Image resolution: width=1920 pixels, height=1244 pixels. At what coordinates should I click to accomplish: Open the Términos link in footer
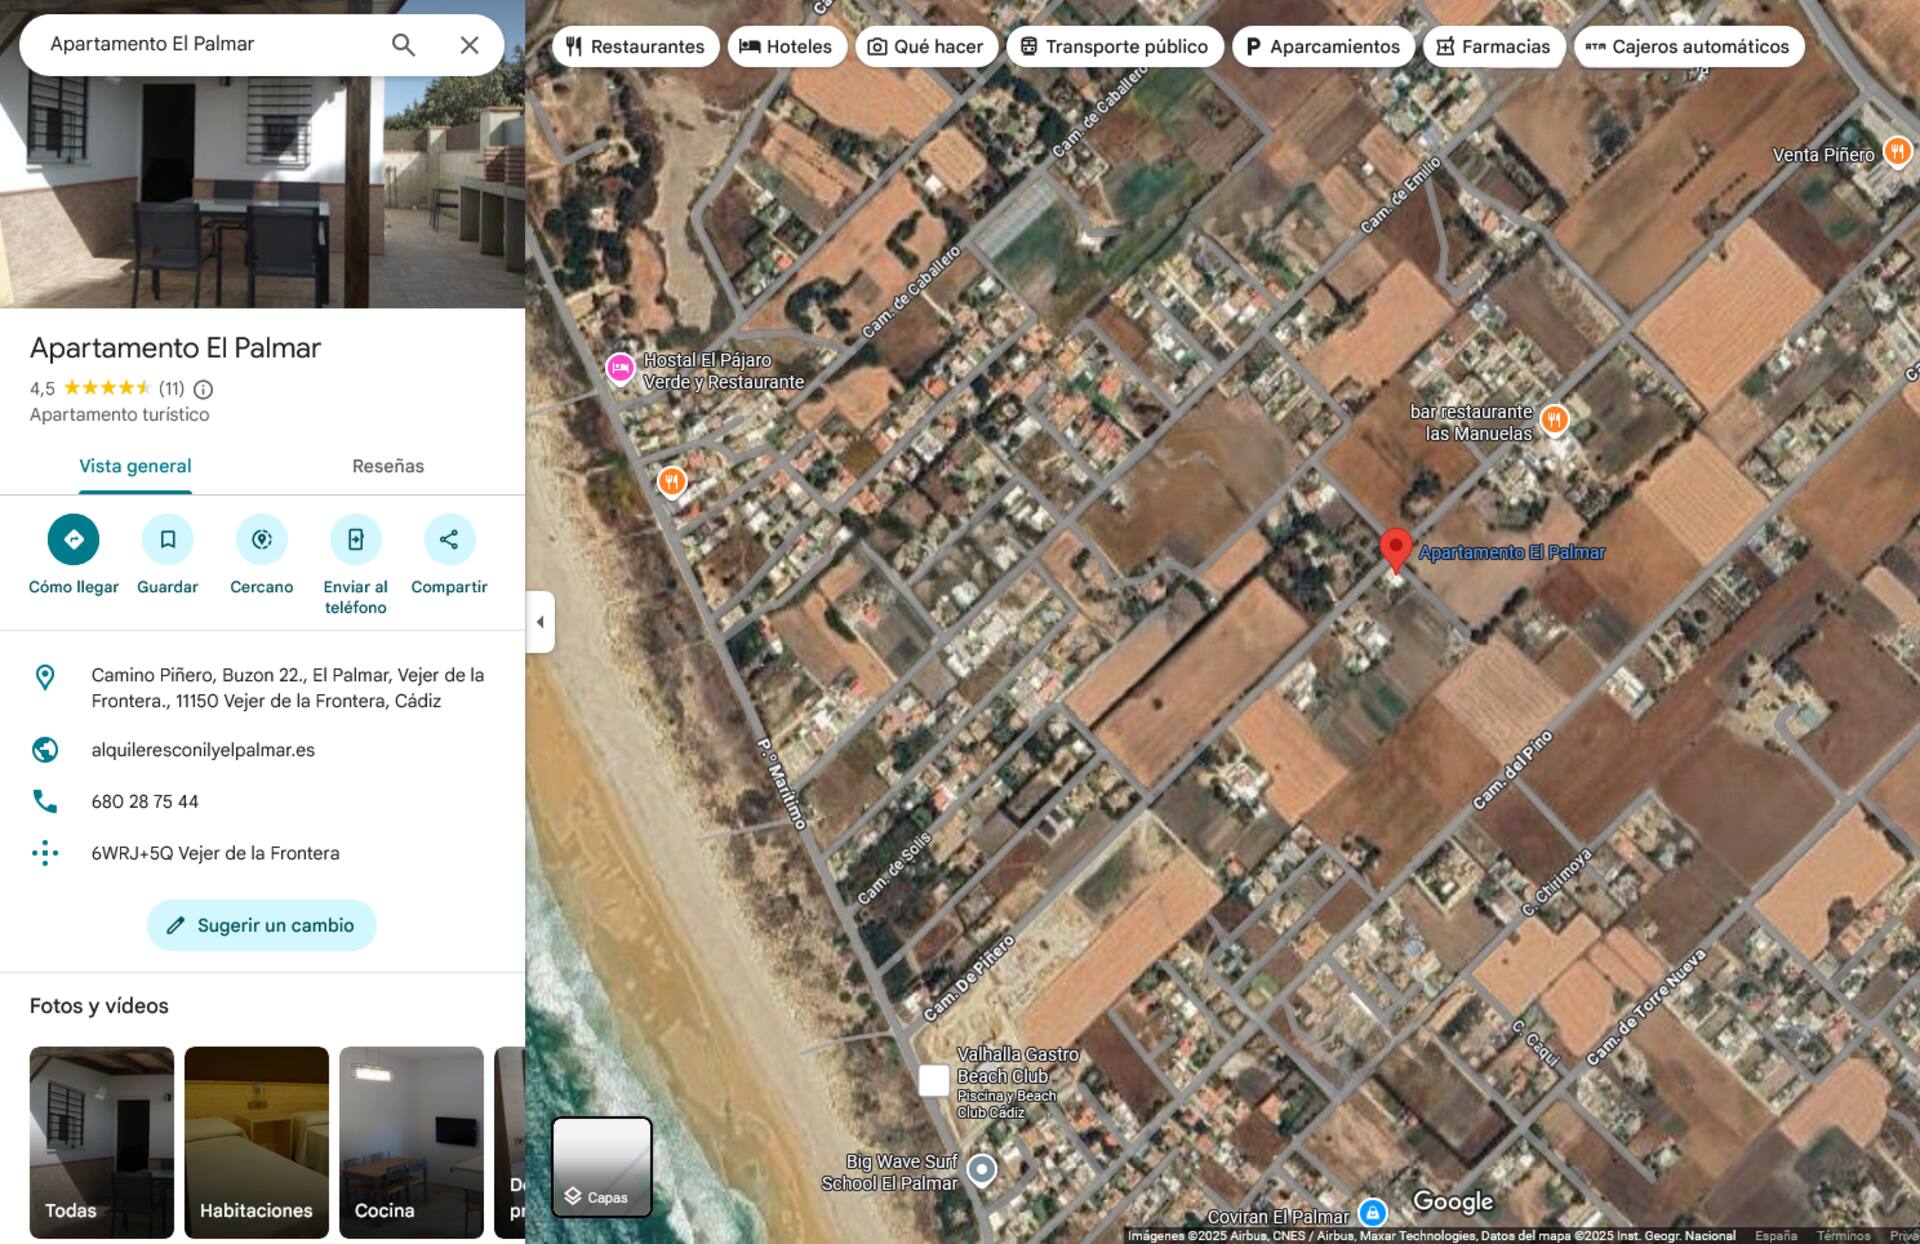1843,1236
